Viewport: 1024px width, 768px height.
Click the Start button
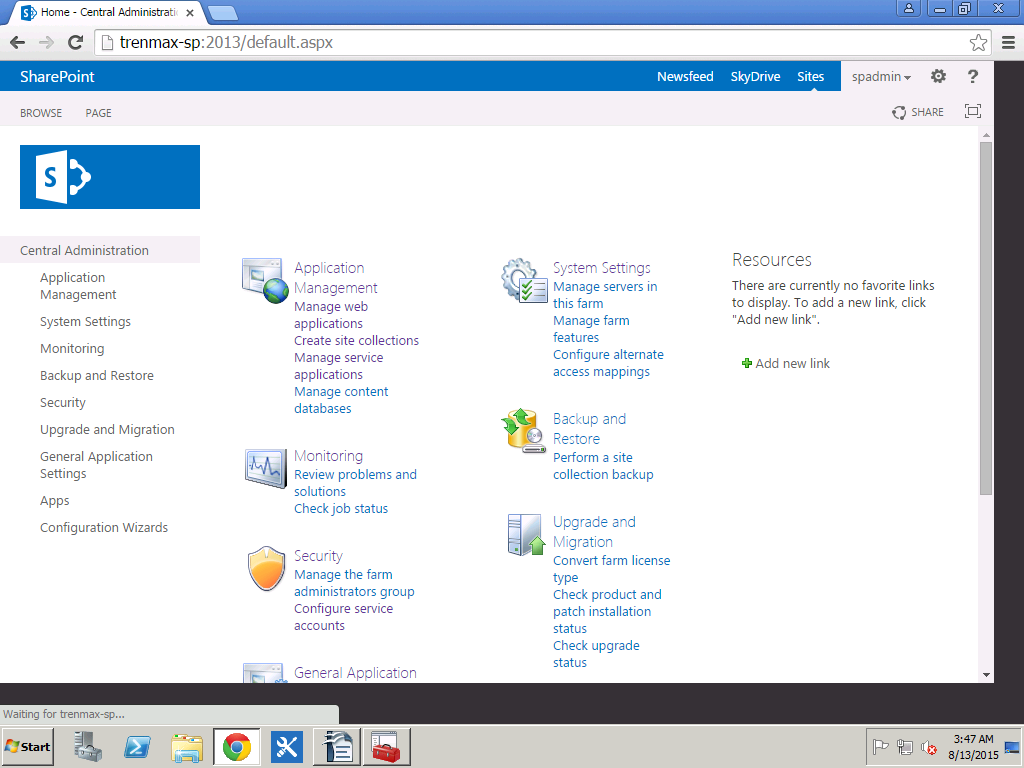point(27,746)
